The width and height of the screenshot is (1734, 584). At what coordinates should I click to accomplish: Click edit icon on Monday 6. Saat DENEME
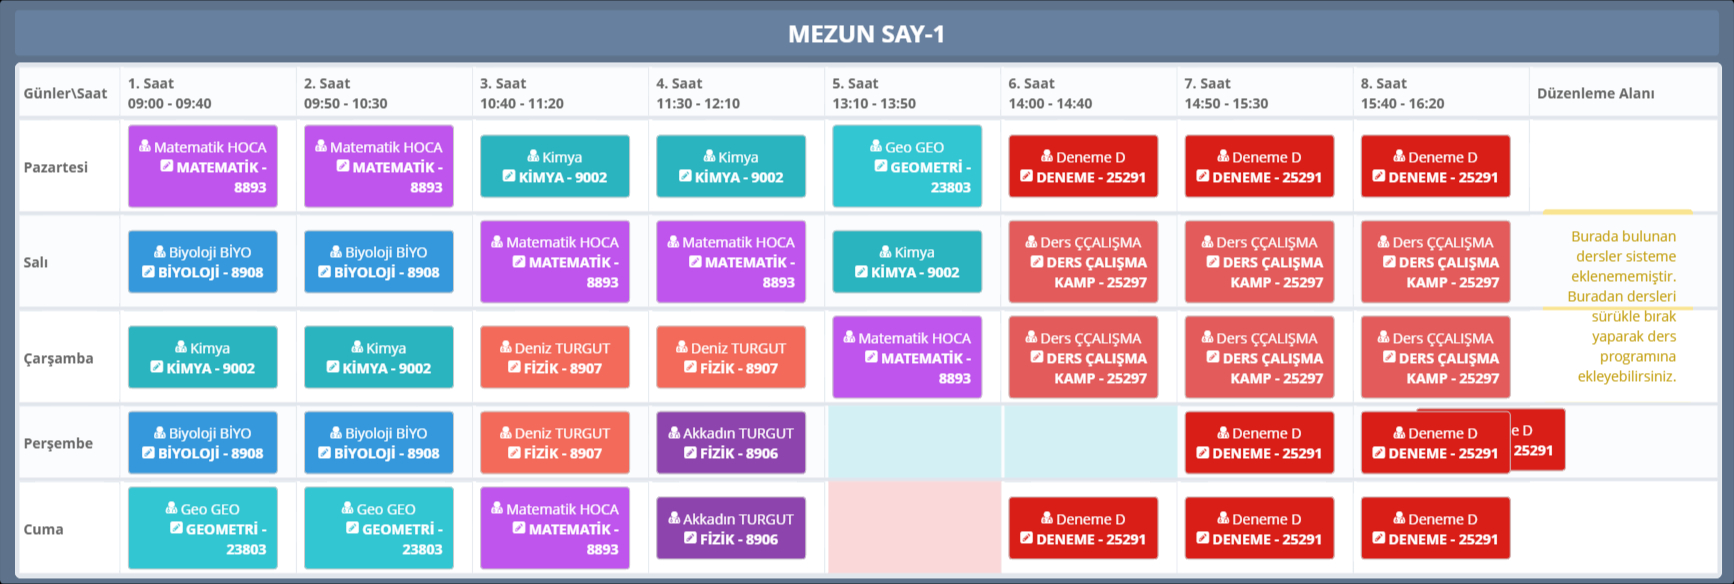click(1026, 177)
